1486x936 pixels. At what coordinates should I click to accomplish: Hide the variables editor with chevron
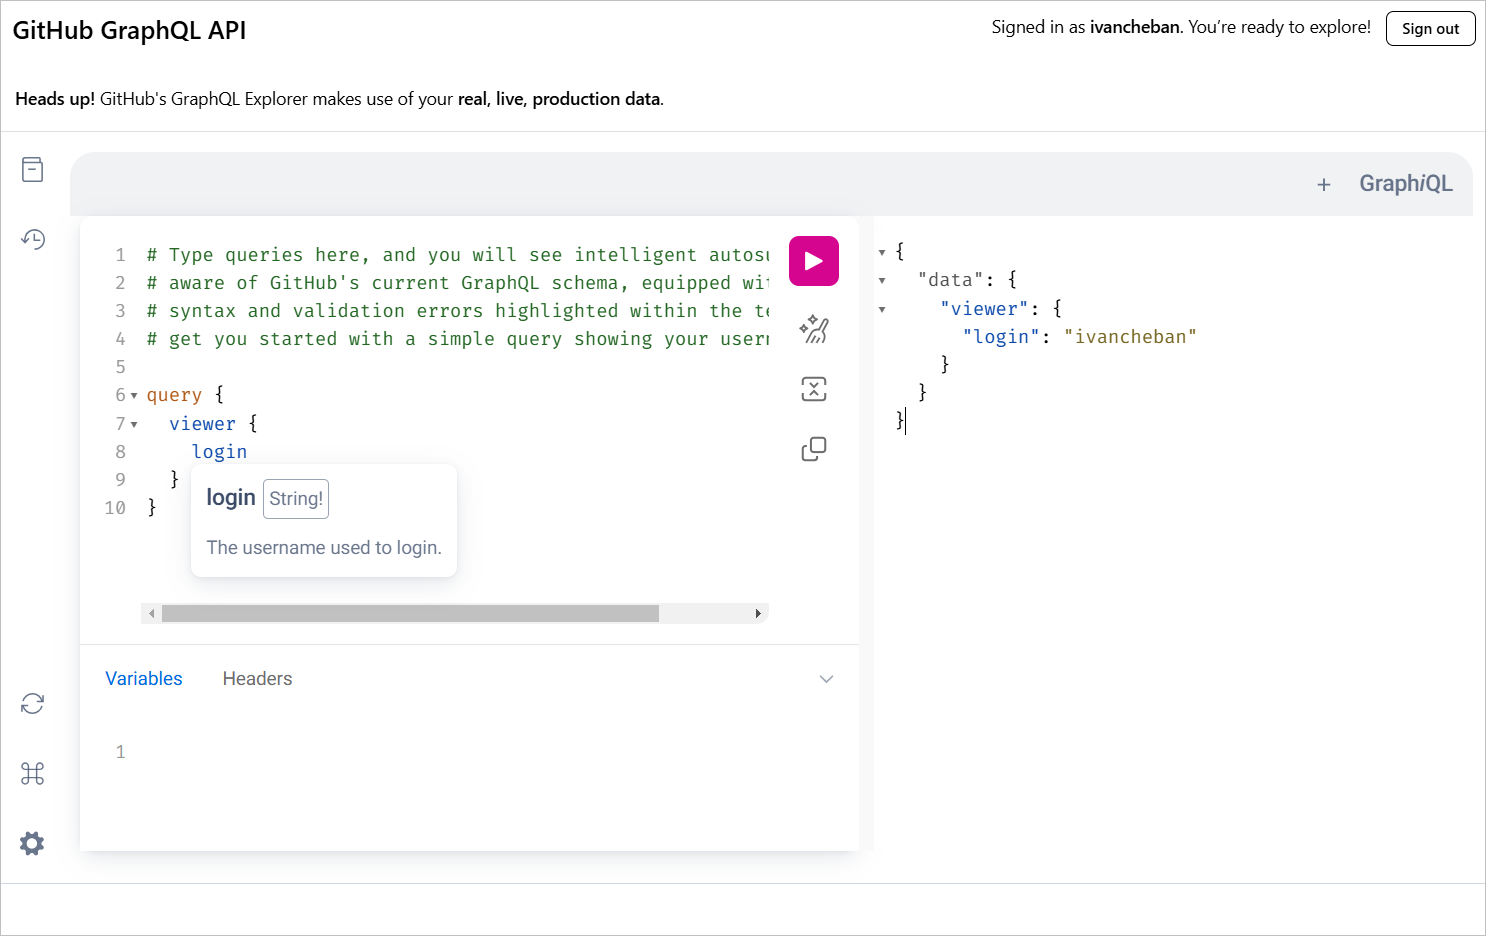(x=826, y=679)
